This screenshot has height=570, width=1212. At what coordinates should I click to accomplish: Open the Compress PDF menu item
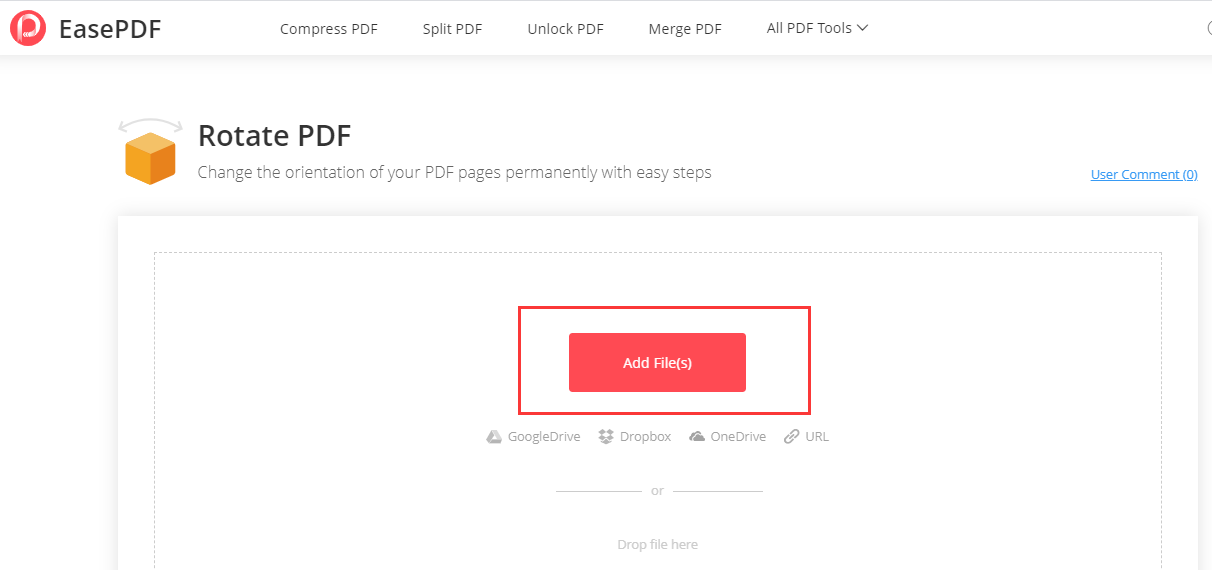click(329, 29)
